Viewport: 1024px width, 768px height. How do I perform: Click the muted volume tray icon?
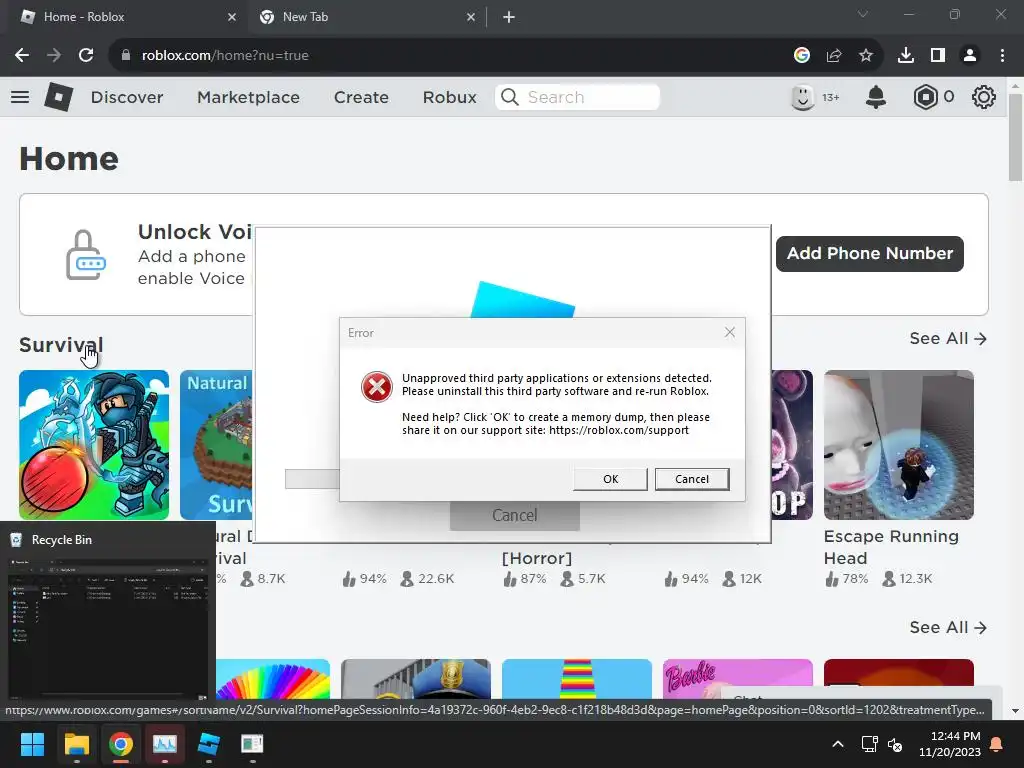pos(895,744)
